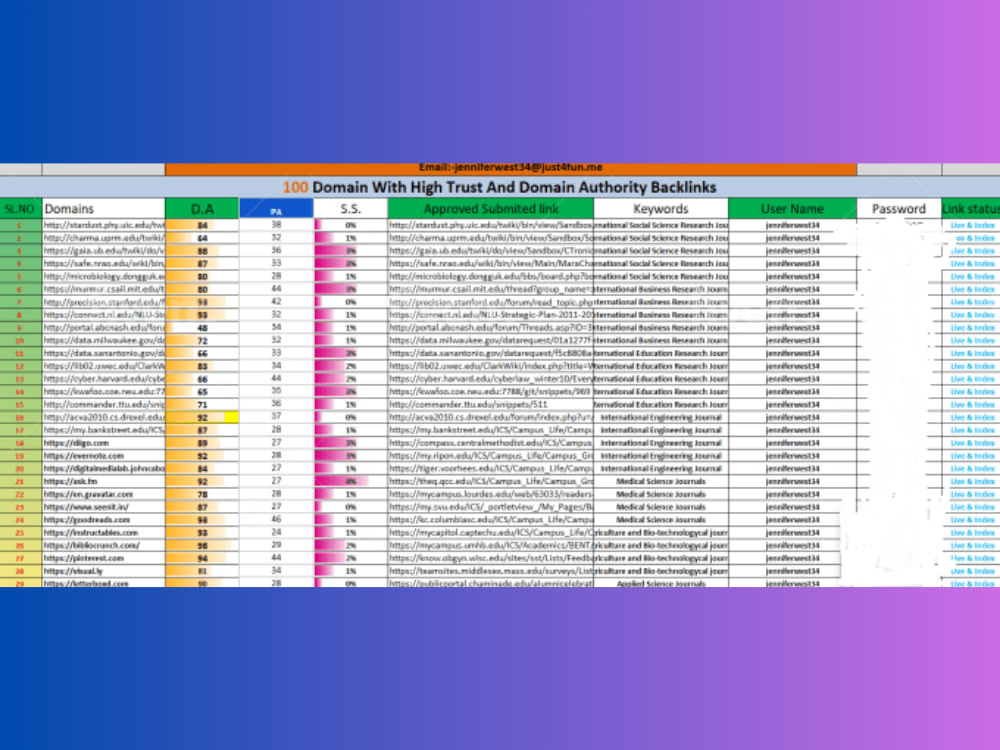Click Keywords cell in mycapitol.captechu.edu row
This screenshot has width=1000, height=750.
661,532
